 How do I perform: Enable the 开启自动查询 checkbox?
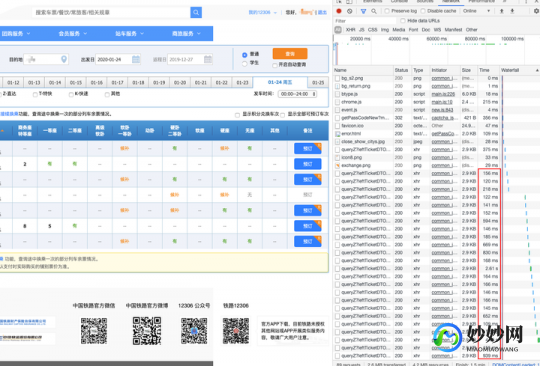[x=274, y=65]
